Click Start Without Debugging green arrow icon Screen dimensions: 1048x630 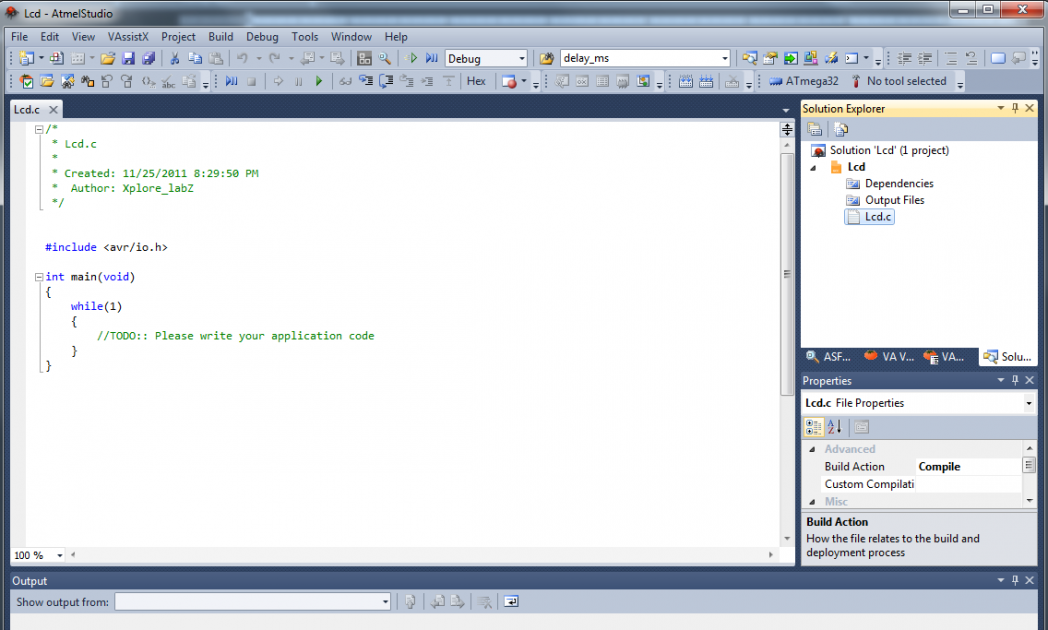[411, 58]
